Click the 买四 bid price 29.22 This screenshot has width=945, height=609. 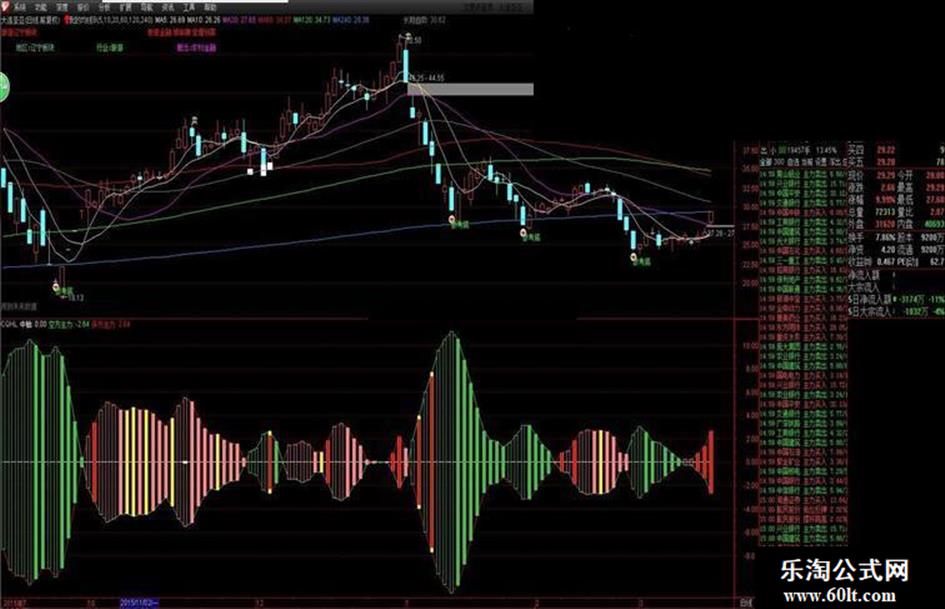tap(886, 150)
